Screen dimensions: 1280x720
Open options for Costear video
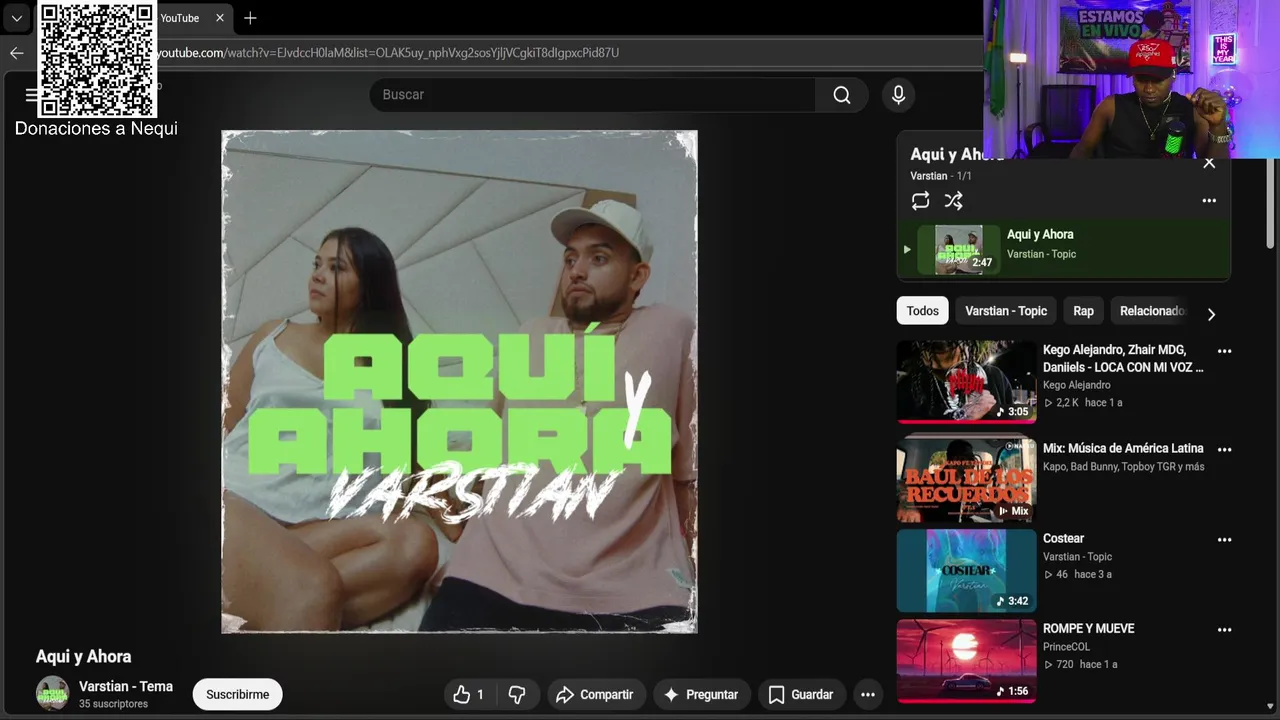[1224, 539]
